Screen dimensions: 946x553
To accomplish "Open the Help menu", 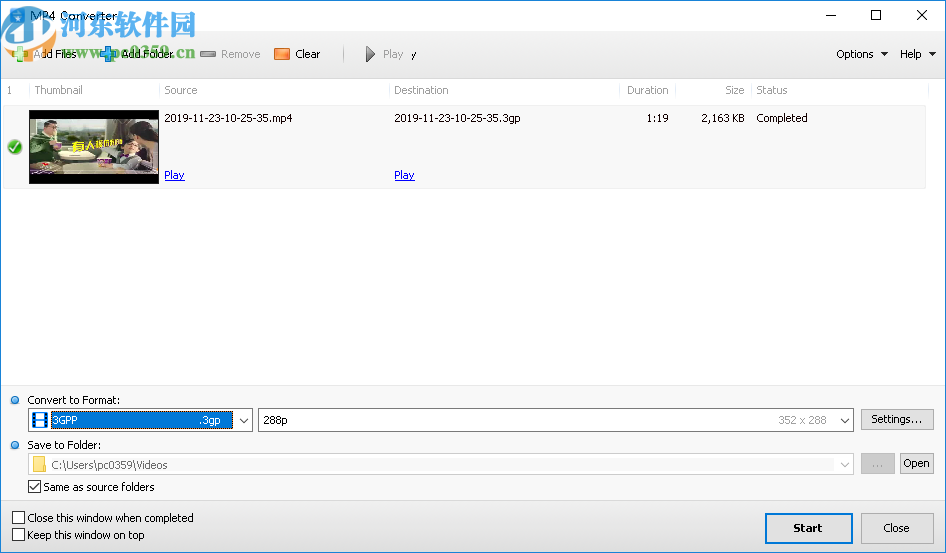I will coord(917,54).
